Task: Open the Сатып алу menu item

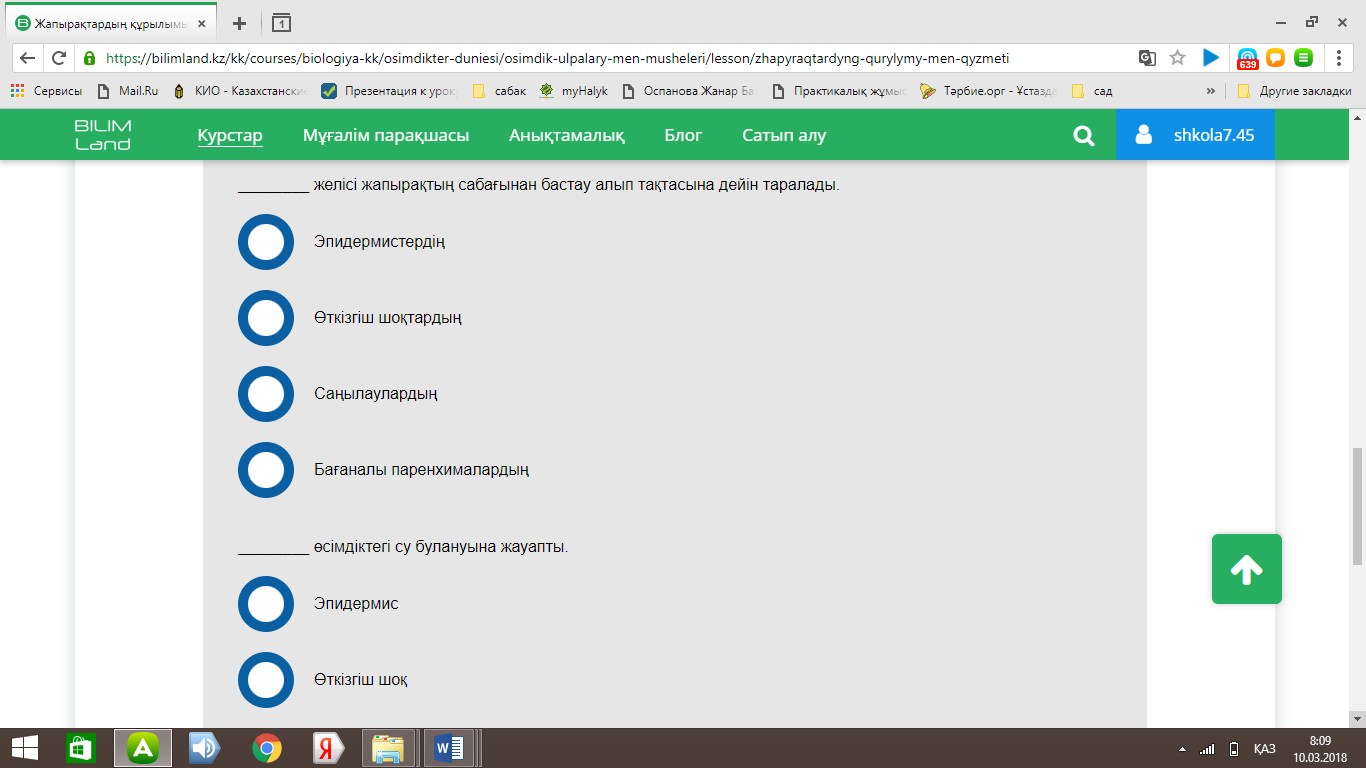Action: click(x=784, y=135)
